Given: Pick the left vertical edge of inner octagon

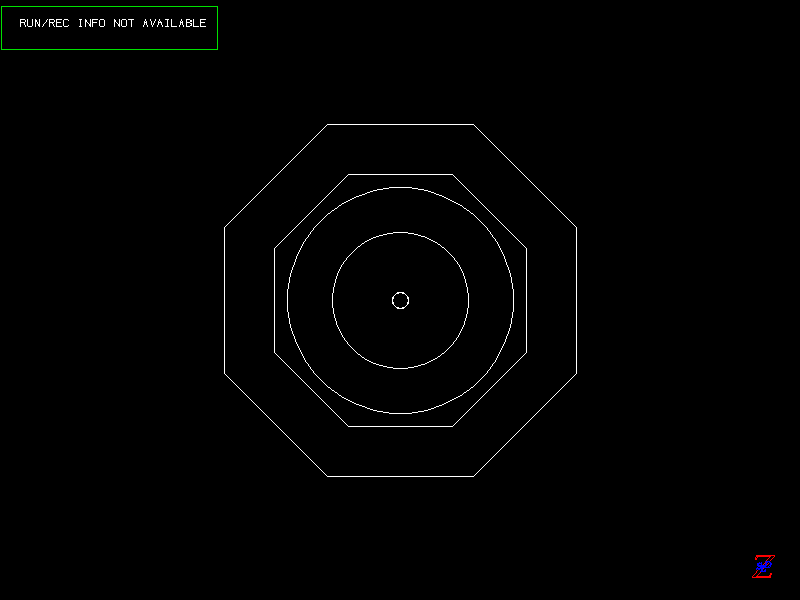Looking at the screenshot, I should pos(275,300).
